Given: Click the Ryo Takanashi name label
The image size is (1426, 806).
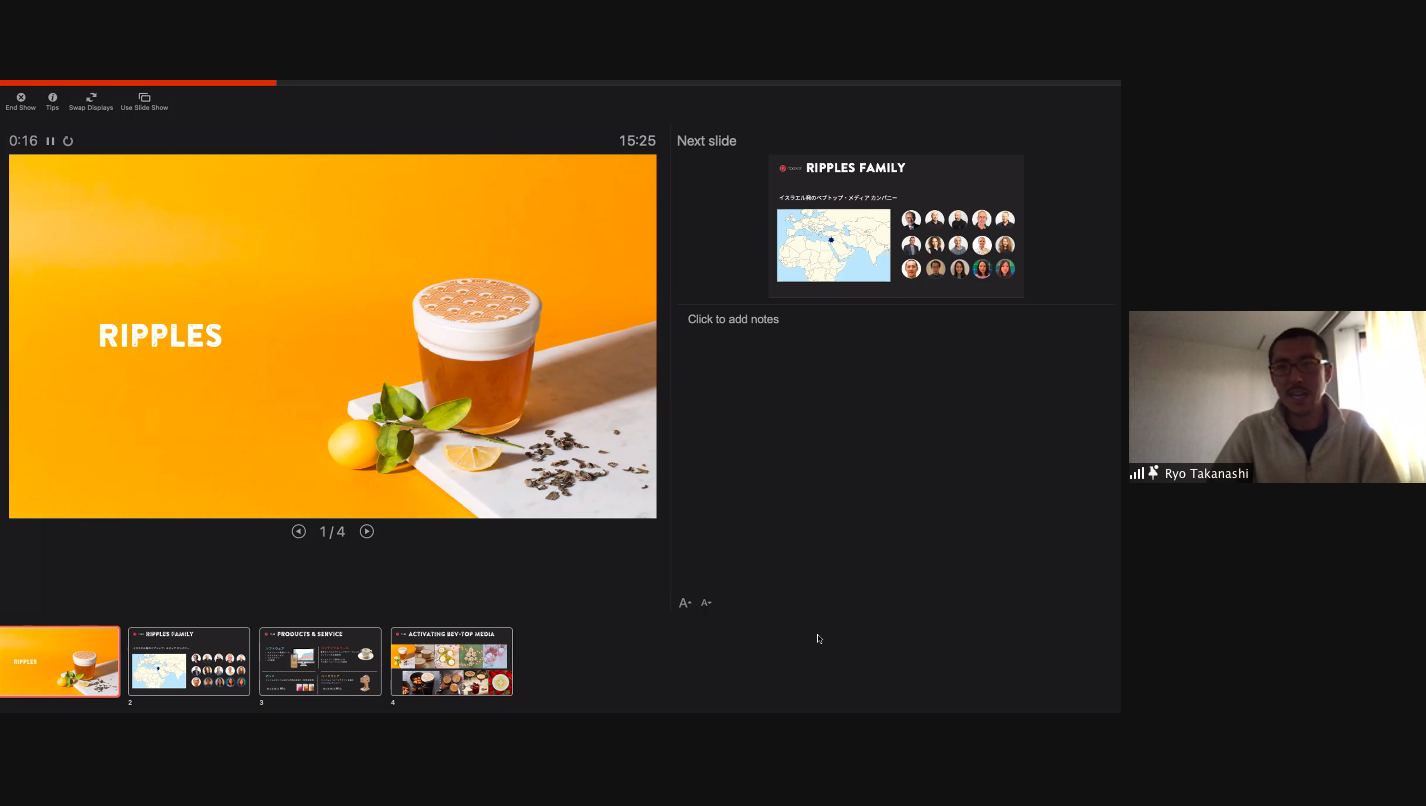Looking at the screenshot, I should coord(1207,474).
